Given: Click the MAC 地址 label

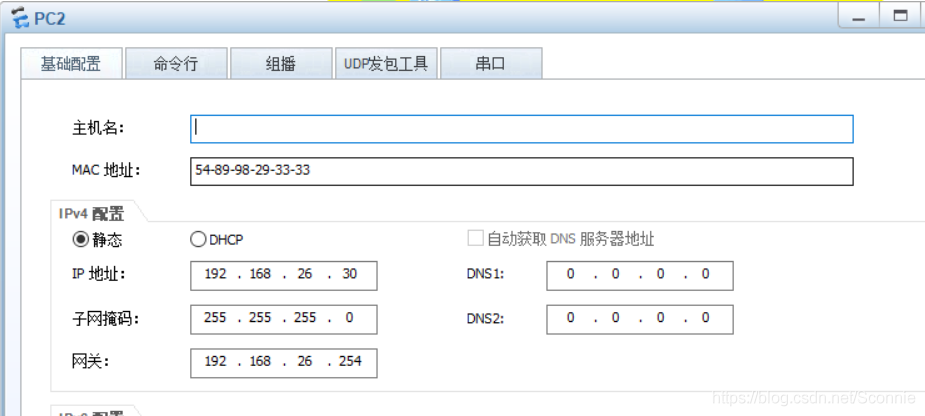Looking at the screenshot, I should pos(106,171).
